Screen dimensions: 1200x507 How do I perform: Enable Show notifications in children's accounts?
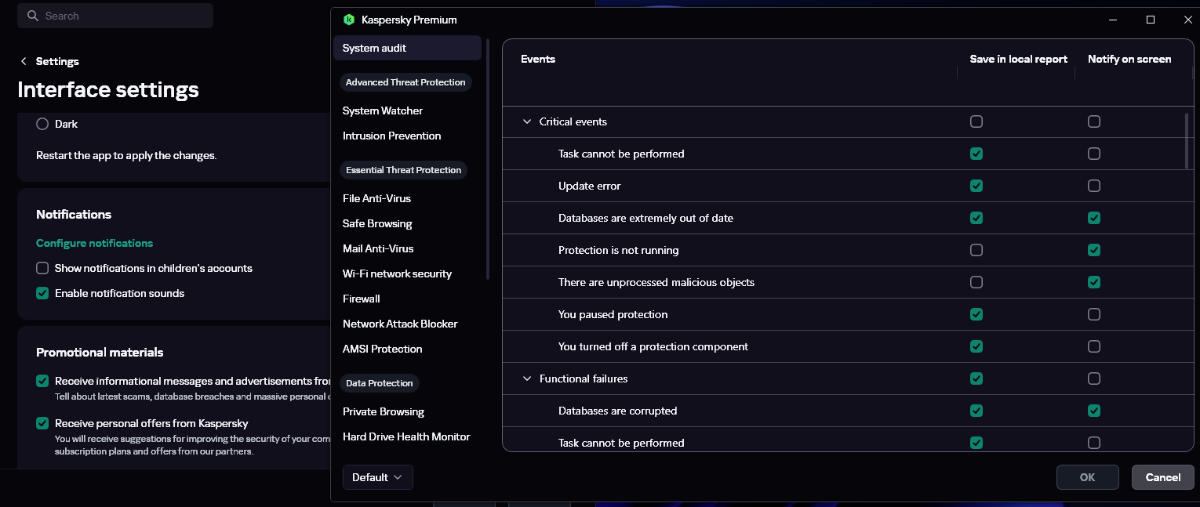click(x=43, y=268)
